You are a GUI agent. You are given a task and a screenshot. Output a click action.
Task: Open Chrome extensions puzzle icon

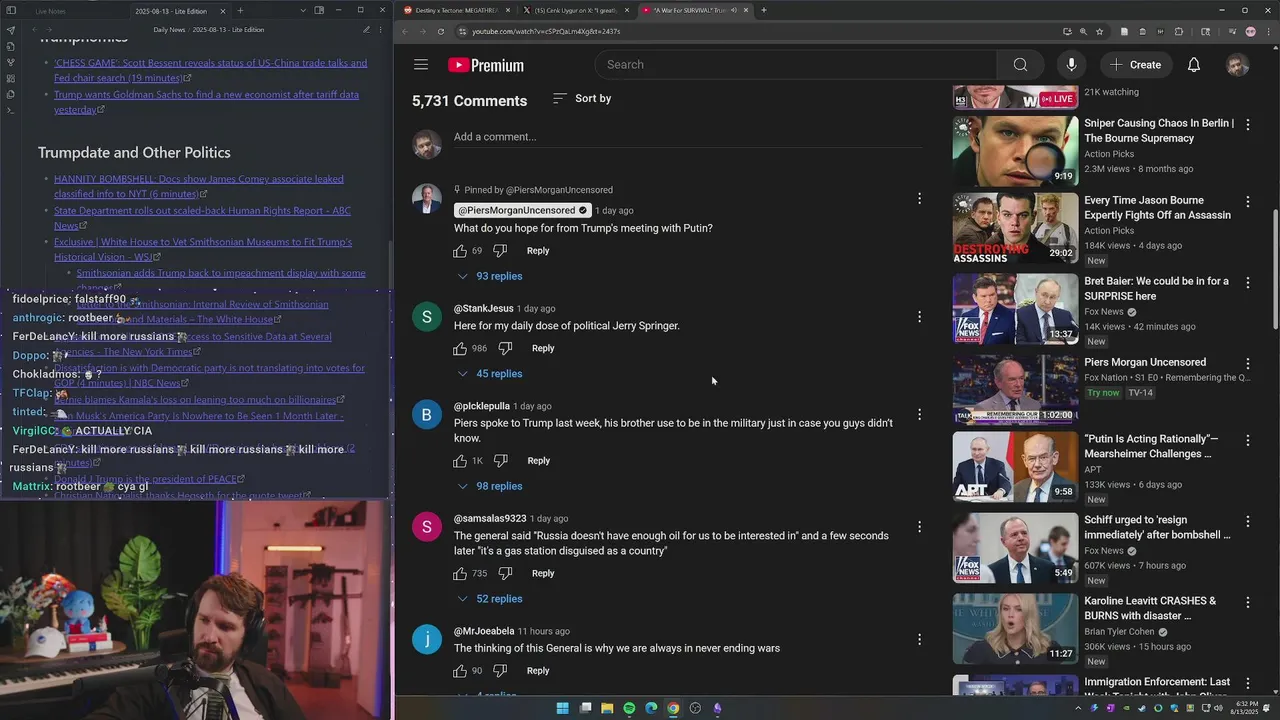pos(1178,31)
